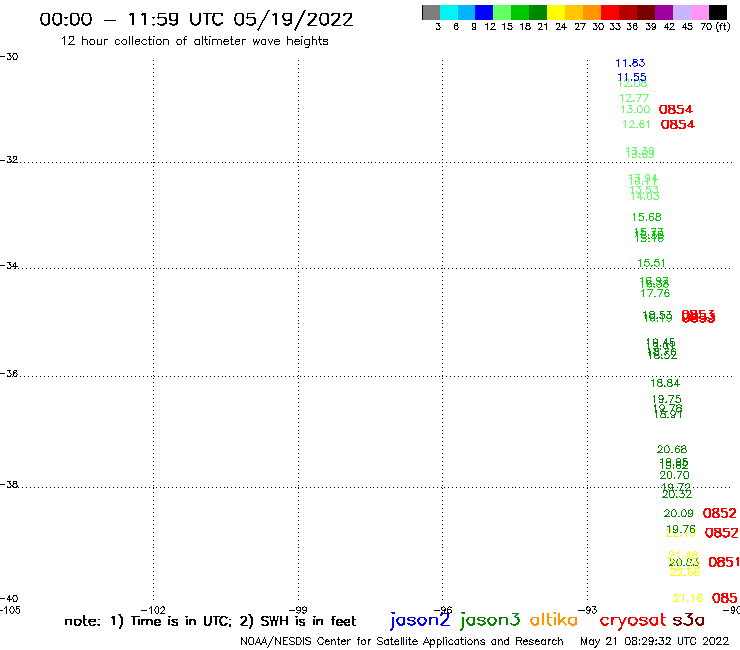Viewport: 740px width, 650px height.
Task: Click the 20.32 wave height value
Action: coord(677,495)
